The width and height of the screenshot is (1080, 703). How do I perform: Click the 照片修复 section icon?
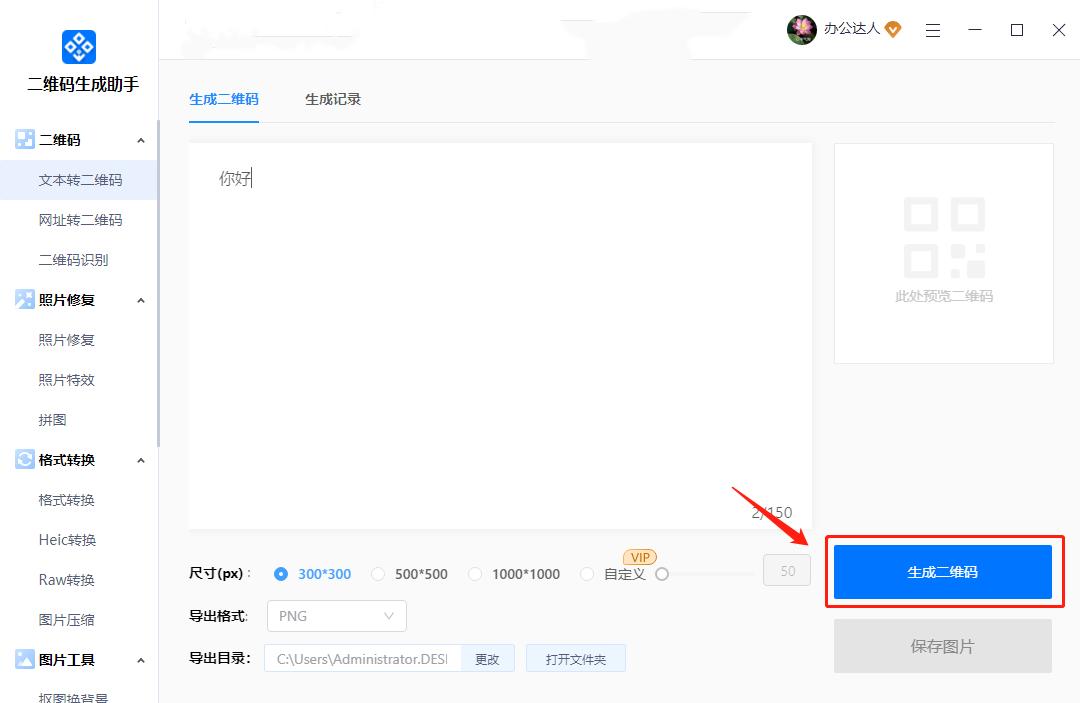click(25, 299)
